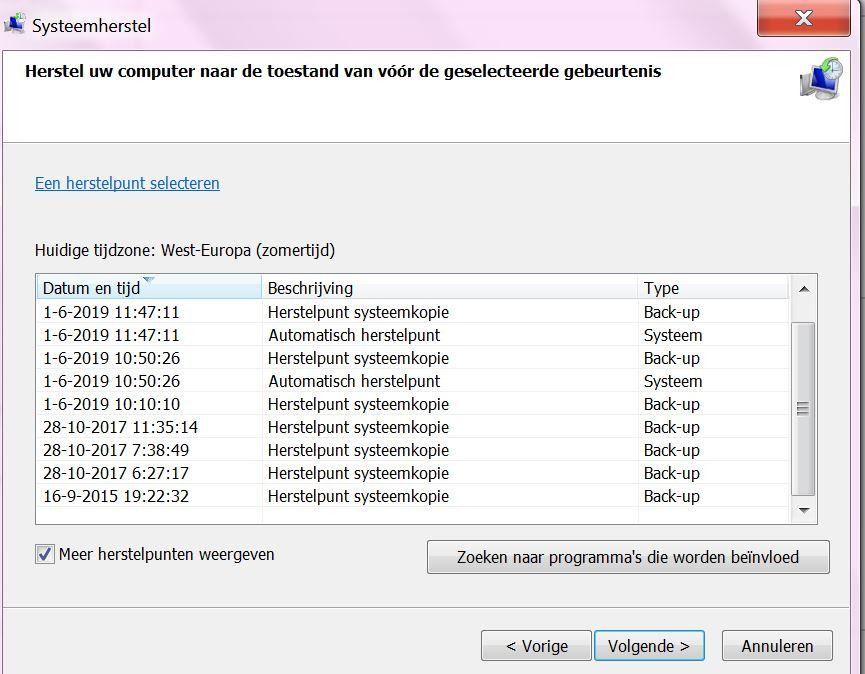Select the 1-6-2019 10:10:10 Herstelpunt systeemkopie row
This screenshot has width=865, height=674.
pos(413,404)
